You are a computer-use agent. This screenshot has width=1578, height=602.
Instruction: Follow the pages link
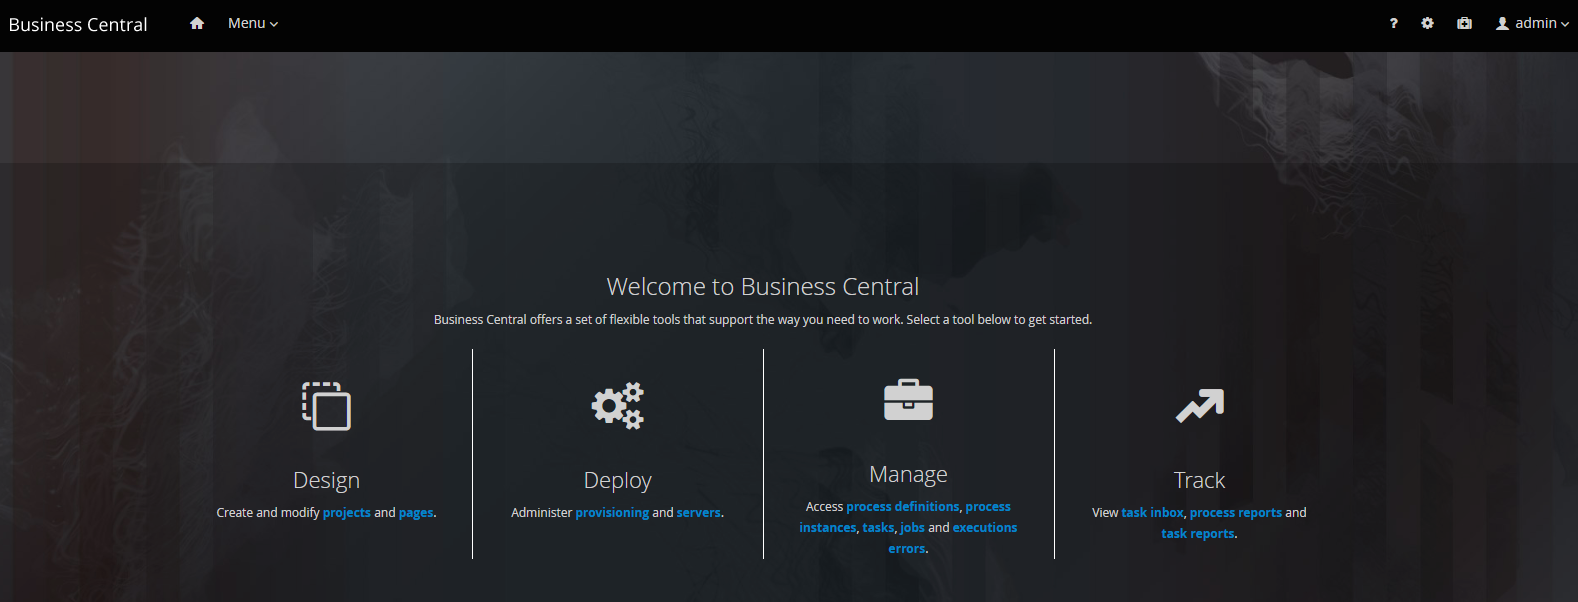click(x=416, y=513)
